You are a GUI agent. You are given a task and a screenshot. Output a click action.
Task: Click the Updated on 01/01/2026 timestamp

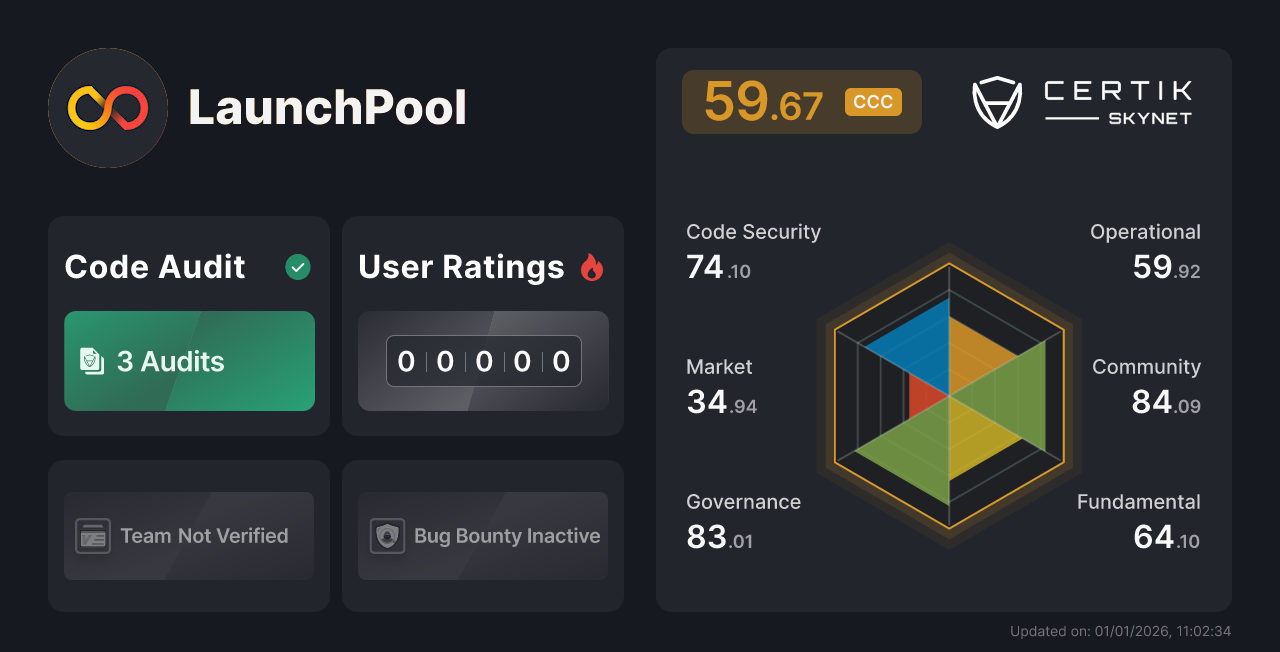coord(1122,631)
